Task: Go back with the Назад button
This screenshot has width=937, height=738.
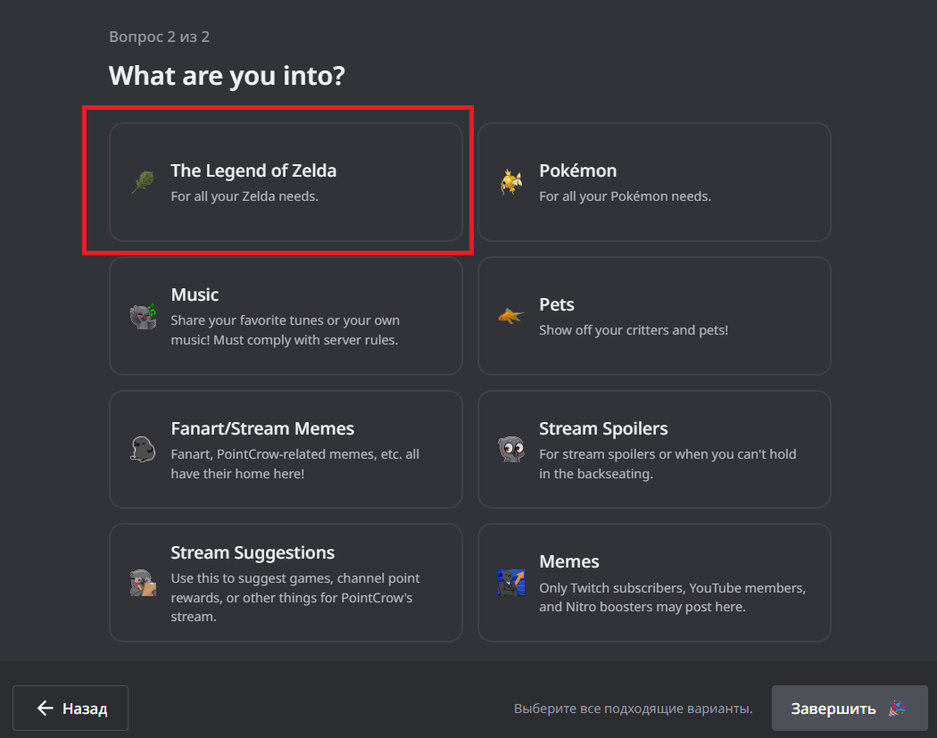Action: 71,708
